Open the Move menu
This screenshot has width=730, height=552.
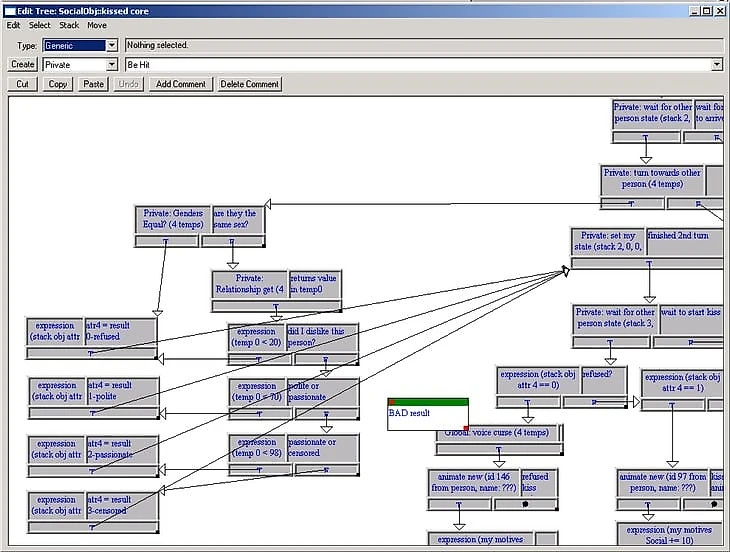(96, 25)
